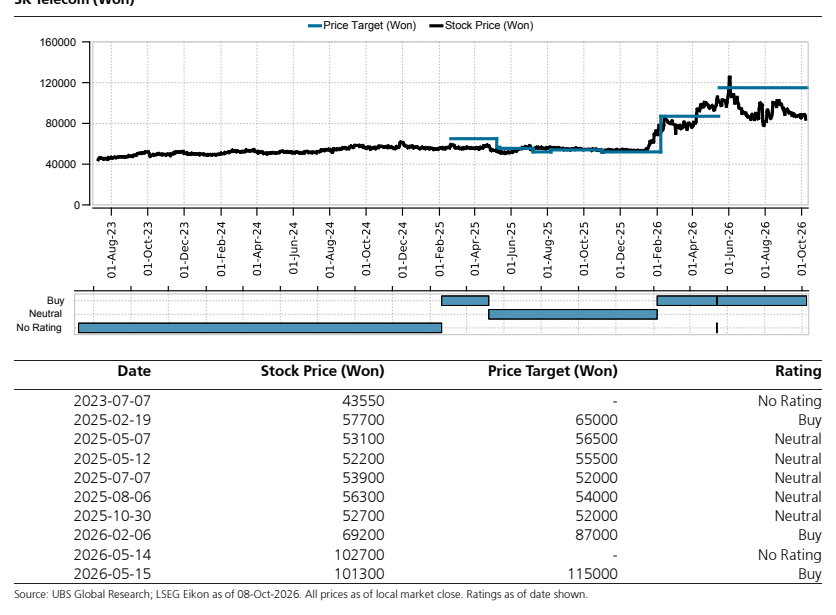
Task: Click price target value 115000
Action: [592, 574]
